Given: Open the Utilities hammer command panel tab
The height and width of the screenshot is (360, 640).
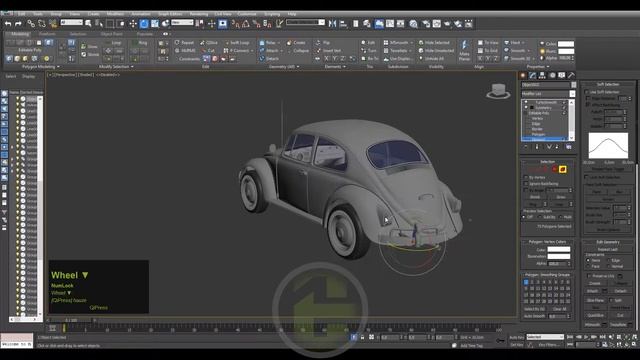Looking at the screenshot, I should click(x=571, y=75).
